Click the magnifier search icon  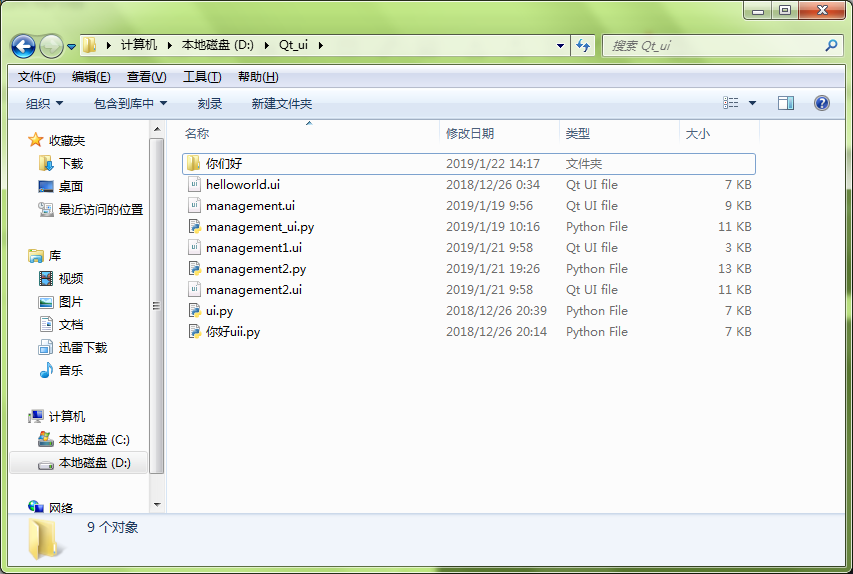[831, 46]
